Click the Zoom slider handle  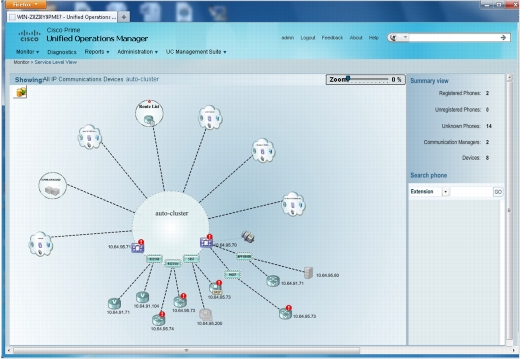348,78
